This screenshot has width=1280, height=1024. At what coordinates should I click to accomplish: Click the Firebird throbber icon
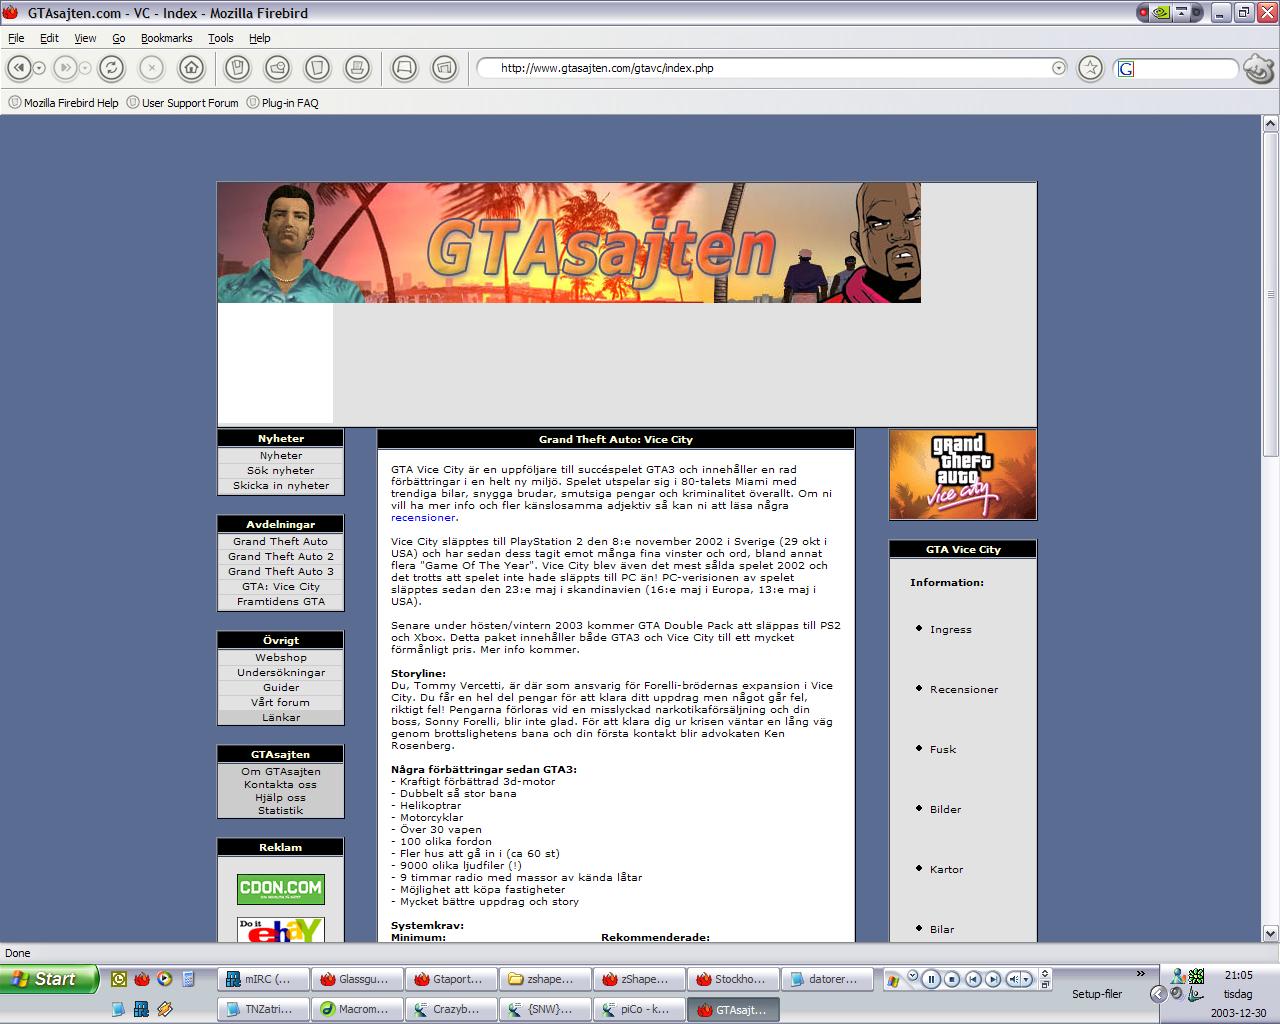point(1258,68)
